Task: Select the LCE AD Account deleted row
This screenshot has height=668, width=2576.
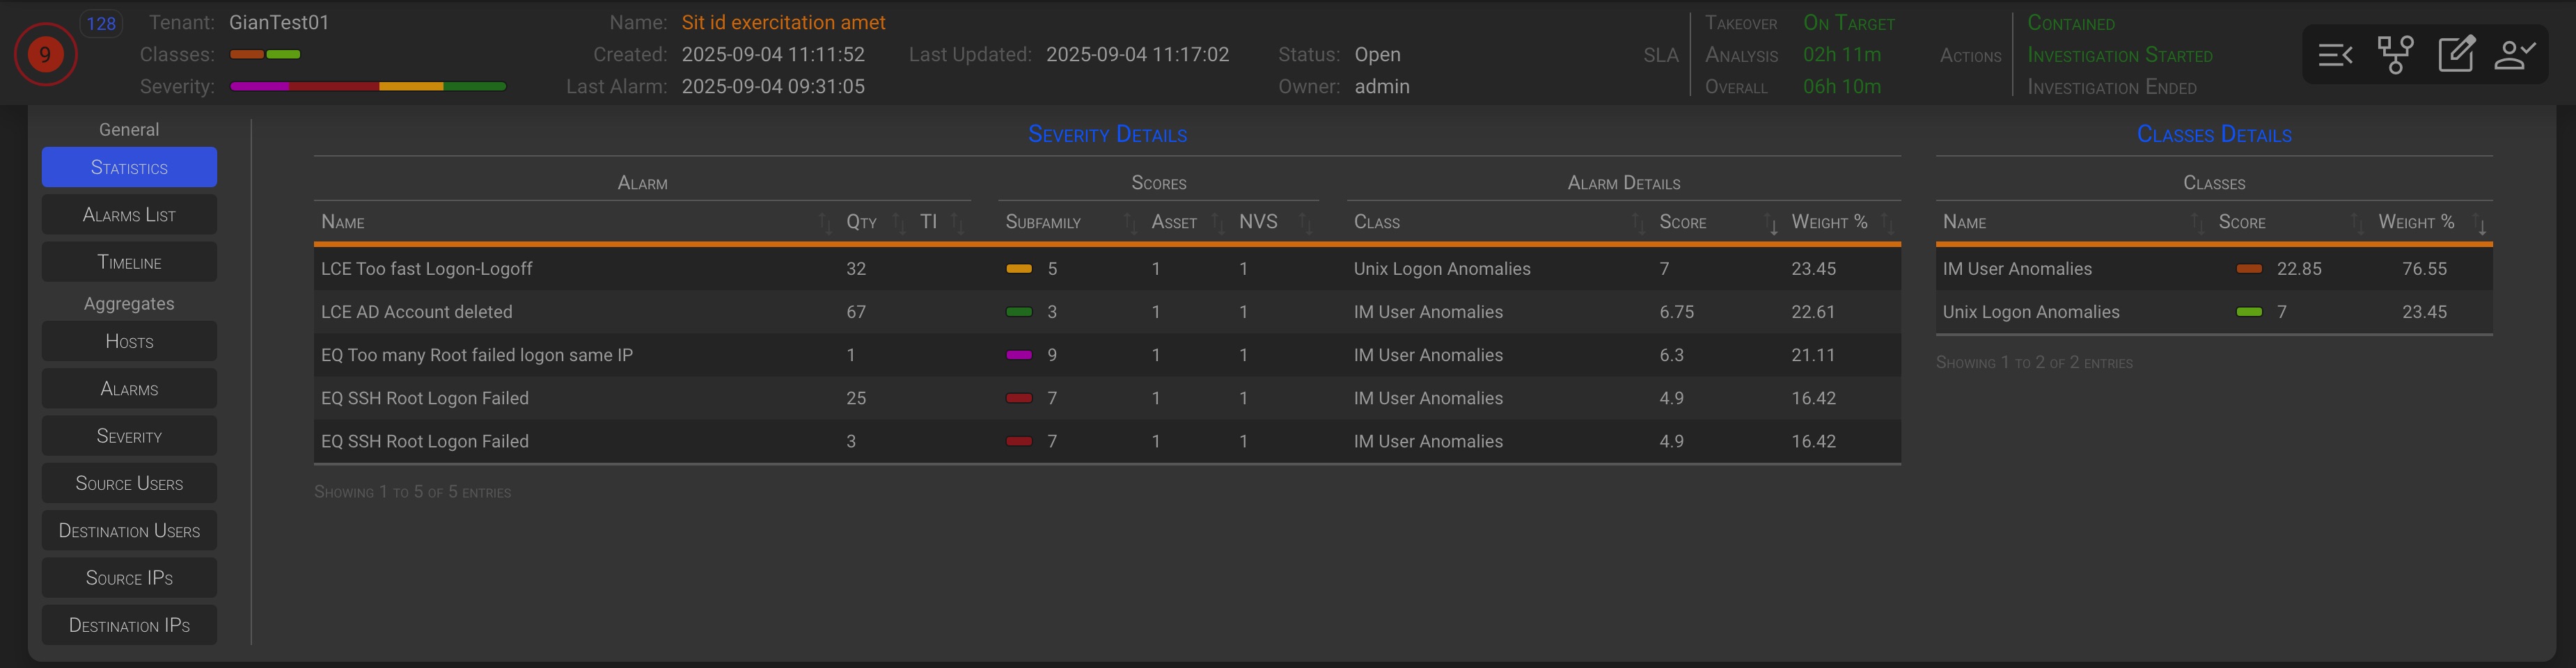Action: pos(416,312)
